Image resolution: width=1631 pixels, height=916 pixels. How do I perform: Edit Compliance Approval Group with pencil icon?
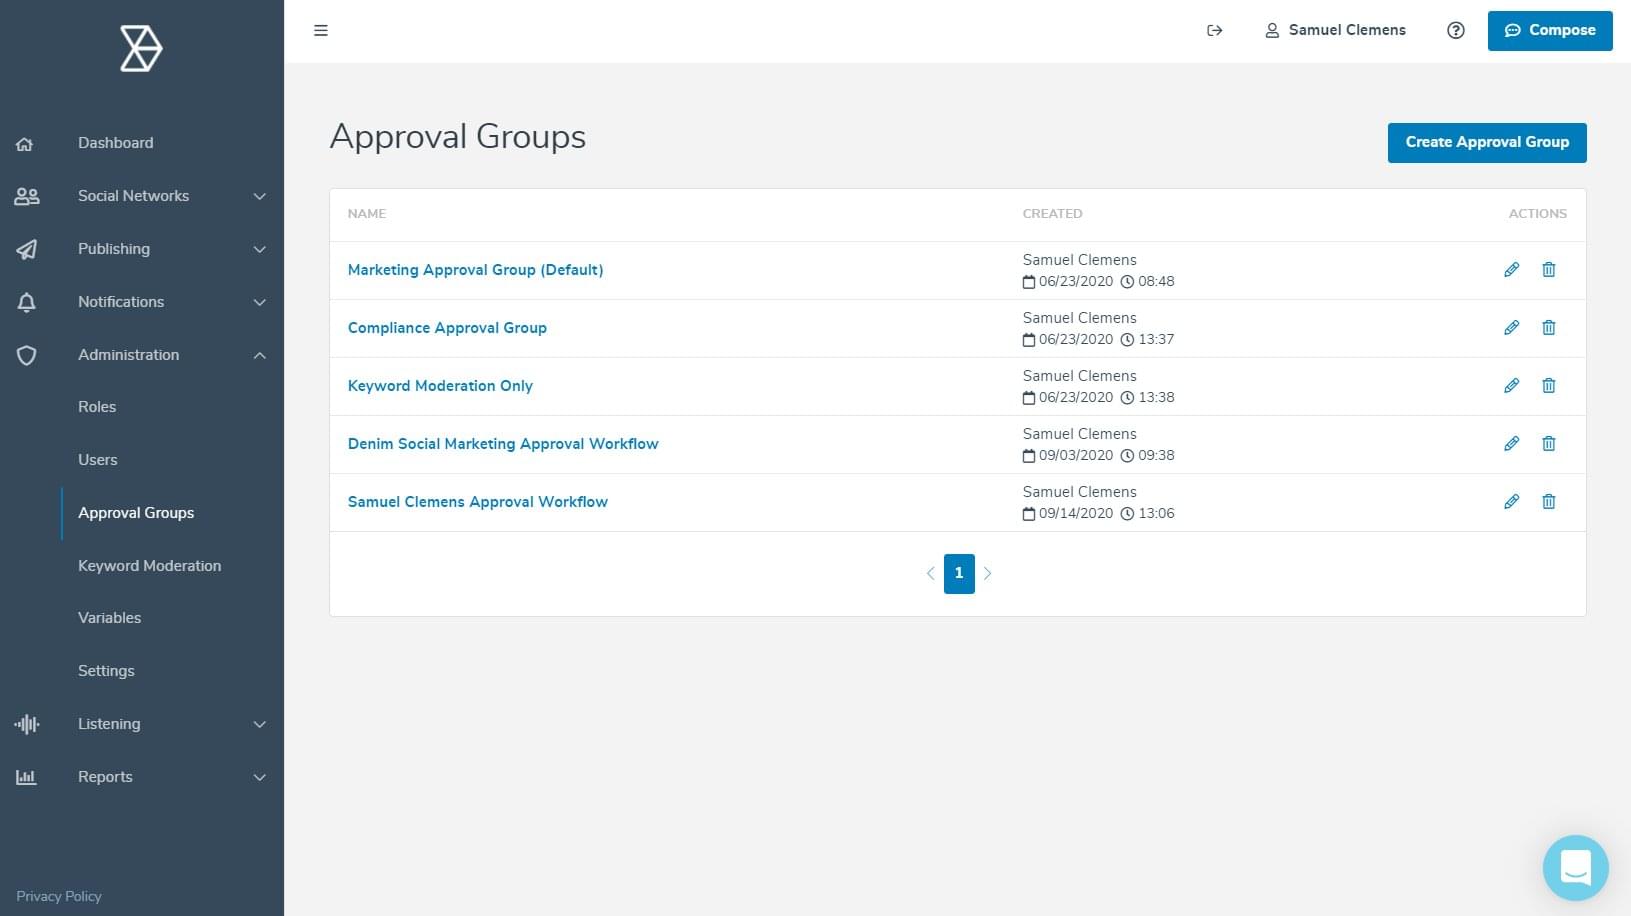tap(1511, 328)
